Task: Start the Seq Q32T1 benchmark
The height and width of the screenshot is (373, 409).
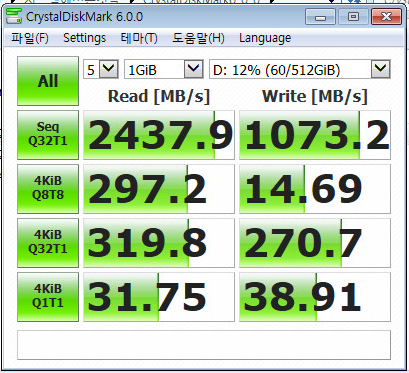Action: [48, 135]
